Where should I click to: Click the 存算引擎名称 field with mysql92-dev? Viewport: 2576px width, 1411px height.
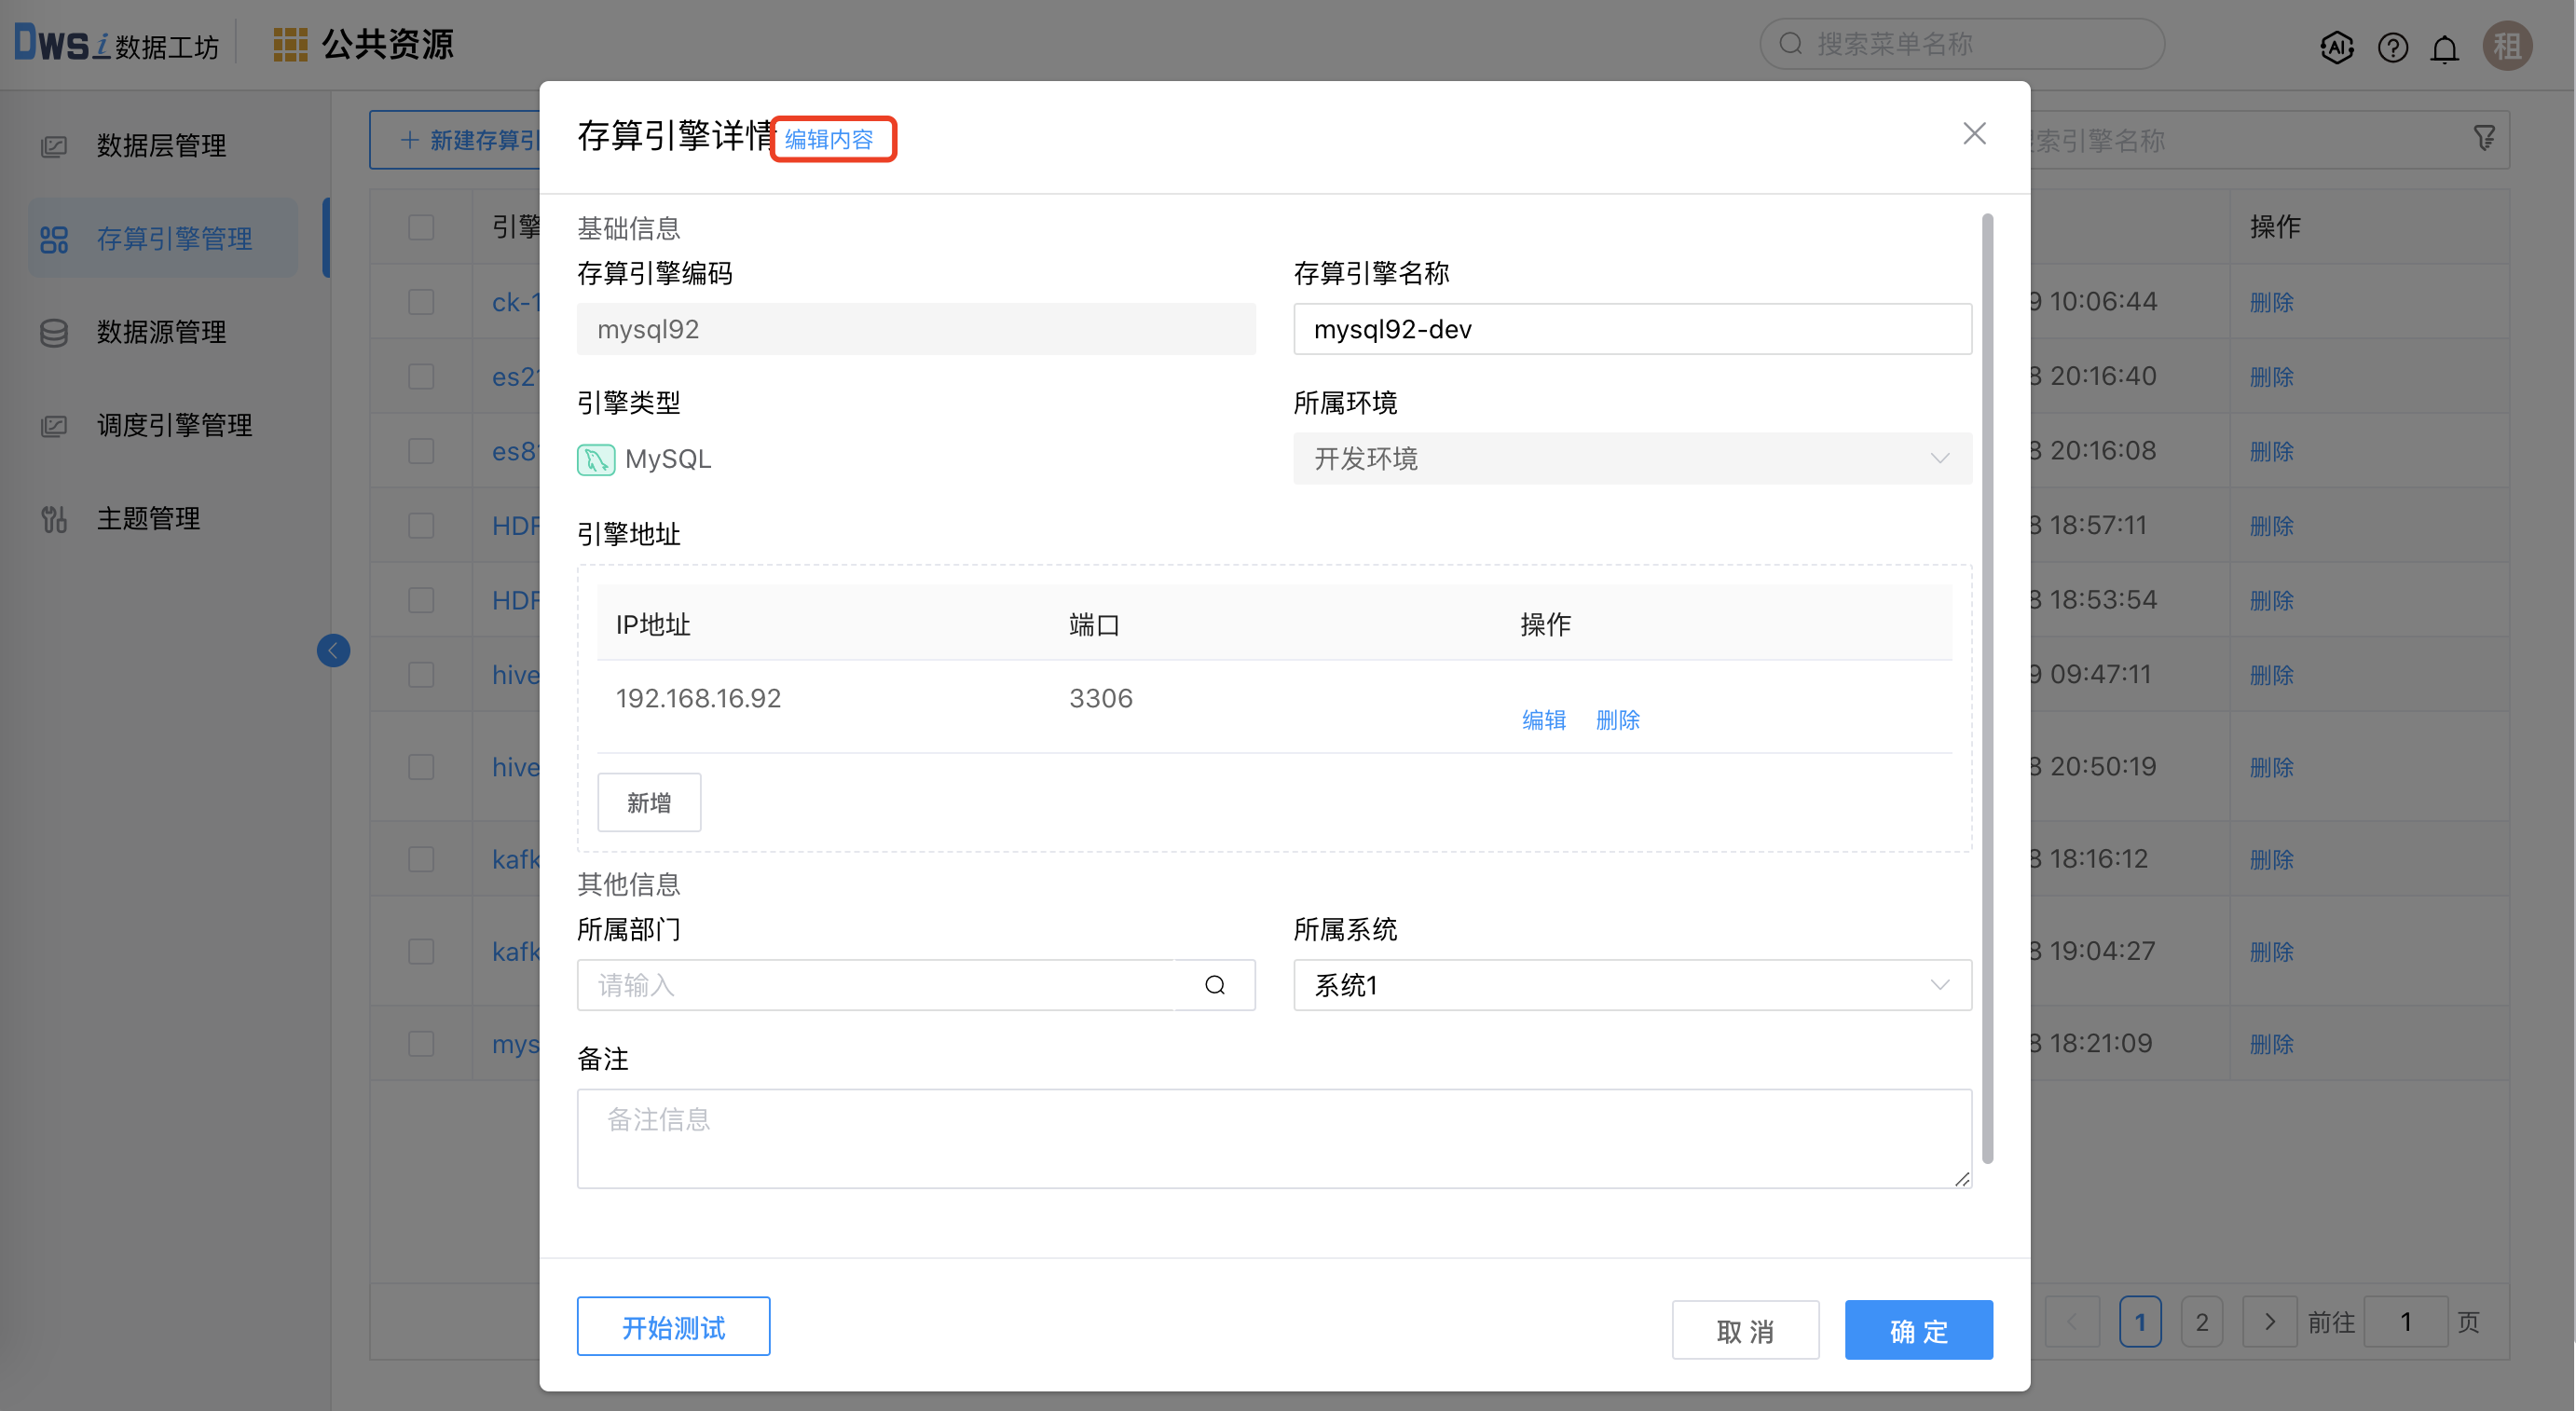(1632, 329)
